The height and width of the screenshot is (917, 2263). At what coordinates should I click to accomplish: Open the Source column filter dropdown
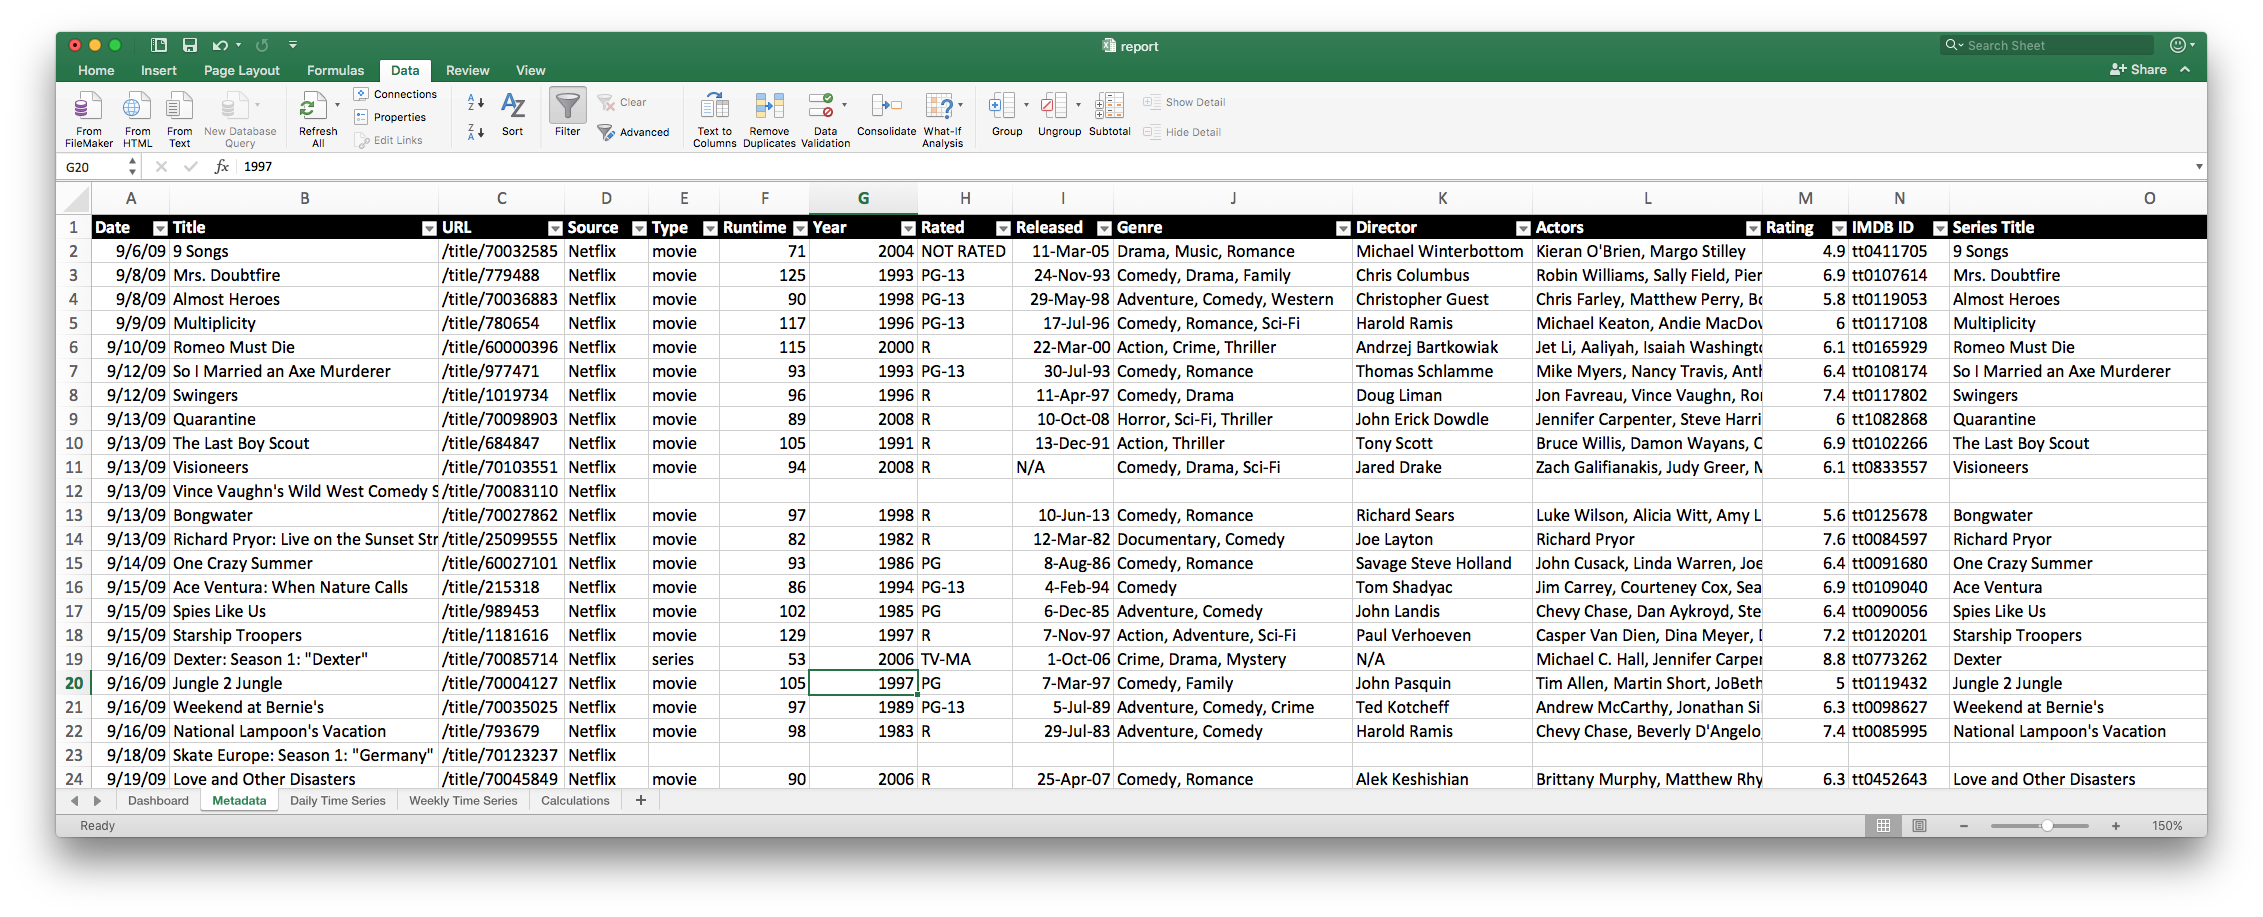639,228
